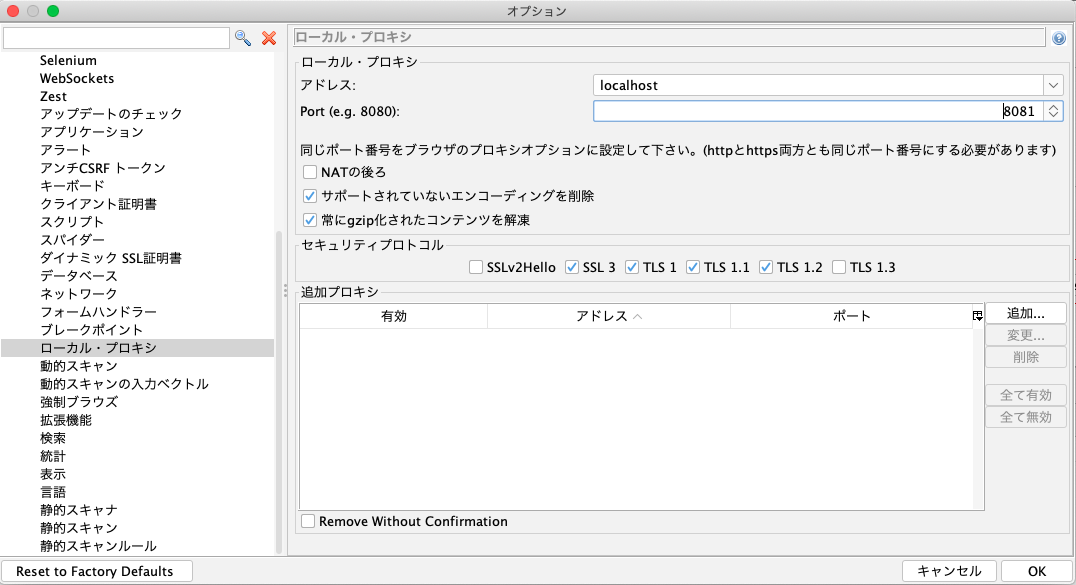Select 動的スキャン option

pyautogui.click(x=79, y=366)
